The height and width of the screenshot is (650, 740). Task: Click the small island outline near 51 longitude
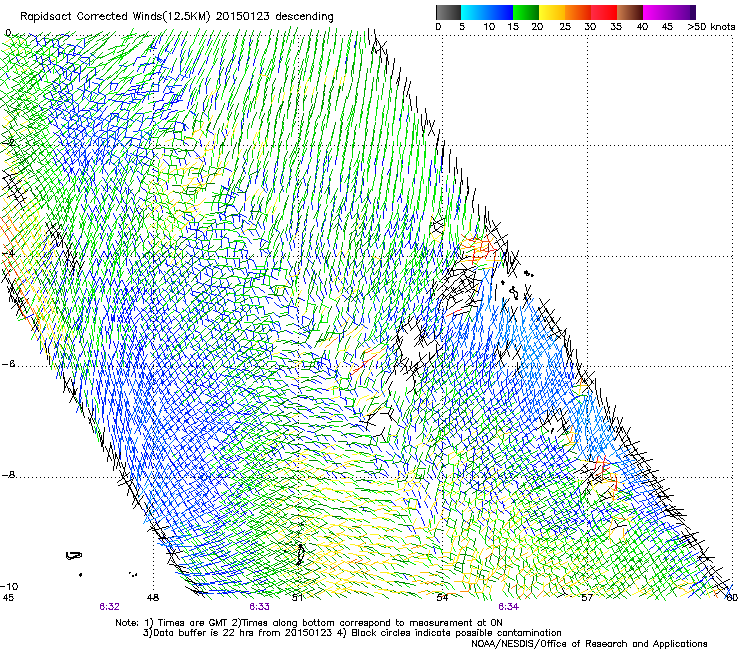300,554
